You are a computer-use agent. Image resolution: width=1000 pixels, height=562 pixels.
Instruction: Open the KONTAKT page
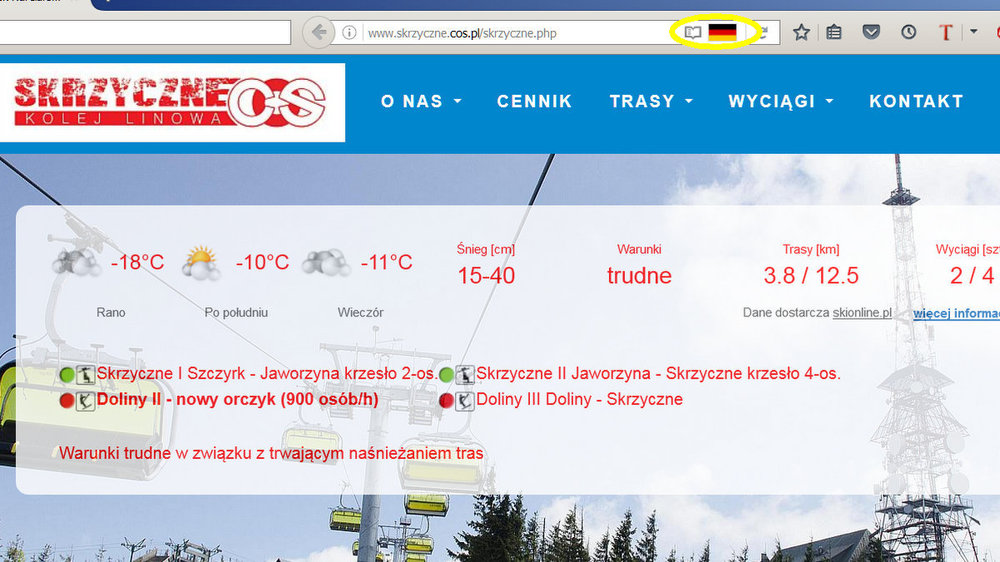click(916, 101)
